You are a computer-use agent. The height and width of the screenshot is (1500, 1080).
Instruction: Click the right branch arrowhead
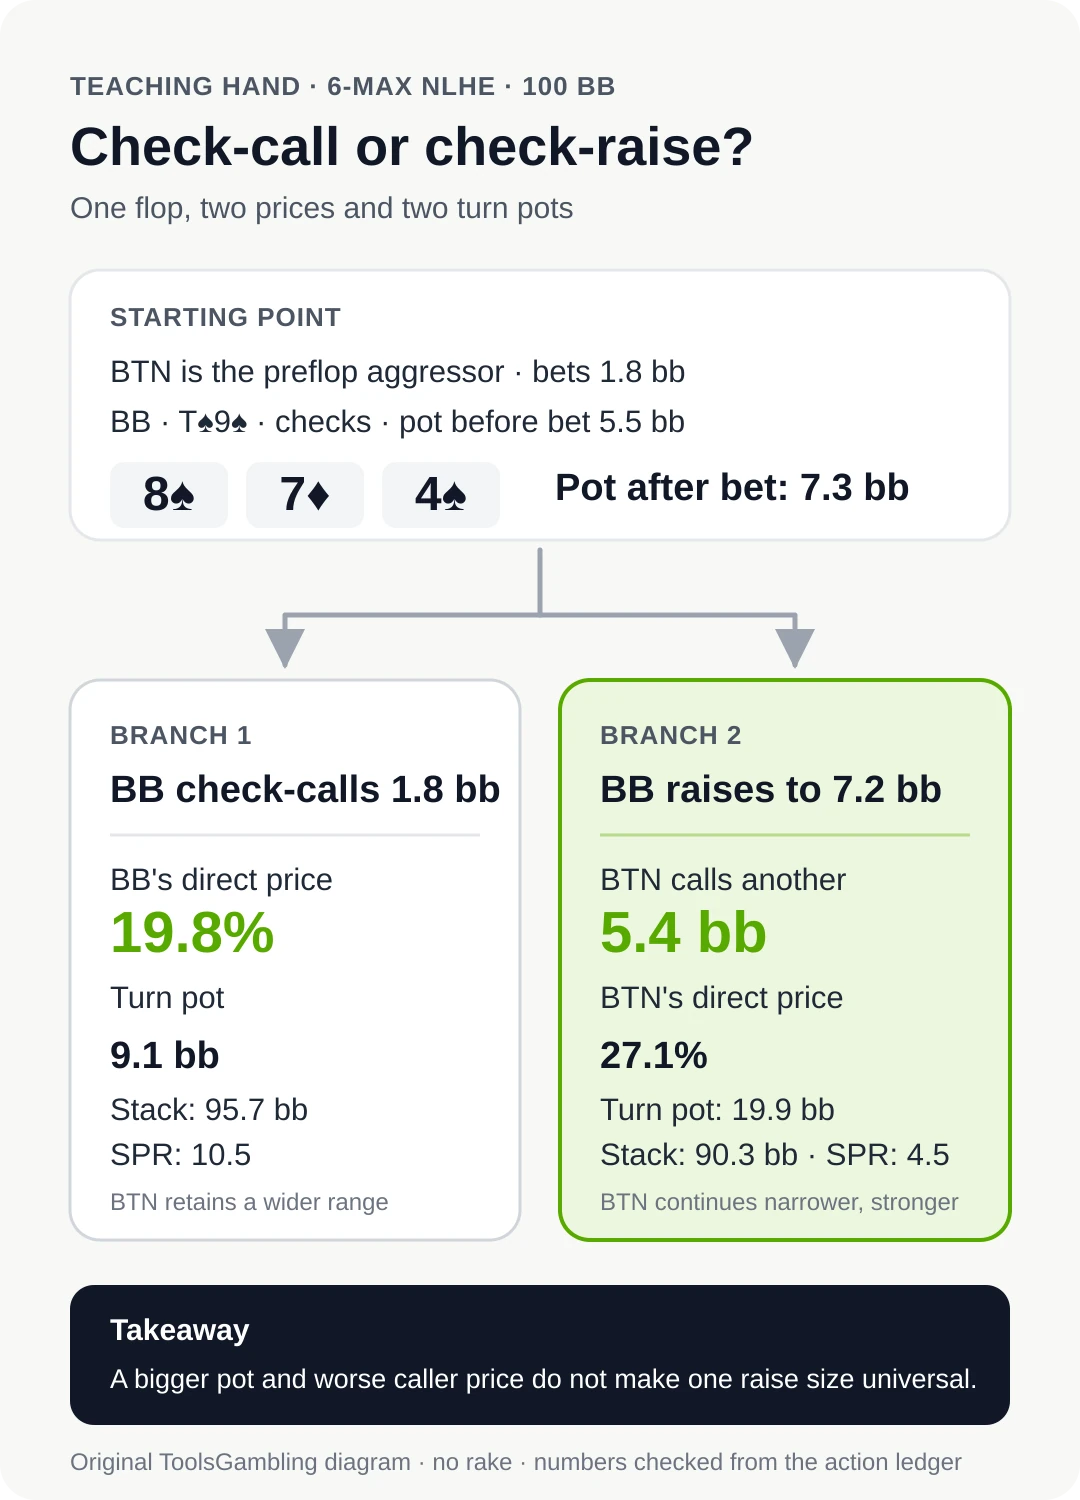(795, 647)
